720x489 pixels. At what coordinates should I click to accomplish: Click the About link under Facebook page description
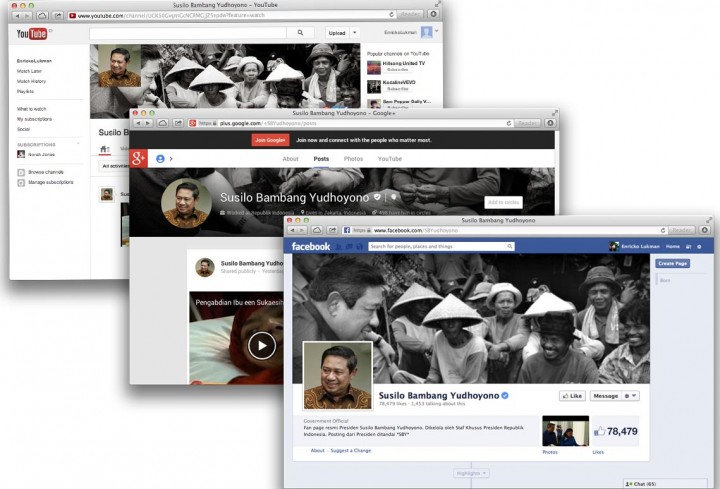pyautogui.click(x=317, y=450)
